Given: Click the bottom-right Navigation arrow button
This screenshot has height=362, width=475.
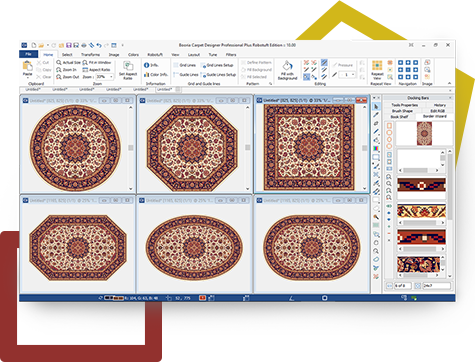Looking at the screenshot, I should point(415,77).
